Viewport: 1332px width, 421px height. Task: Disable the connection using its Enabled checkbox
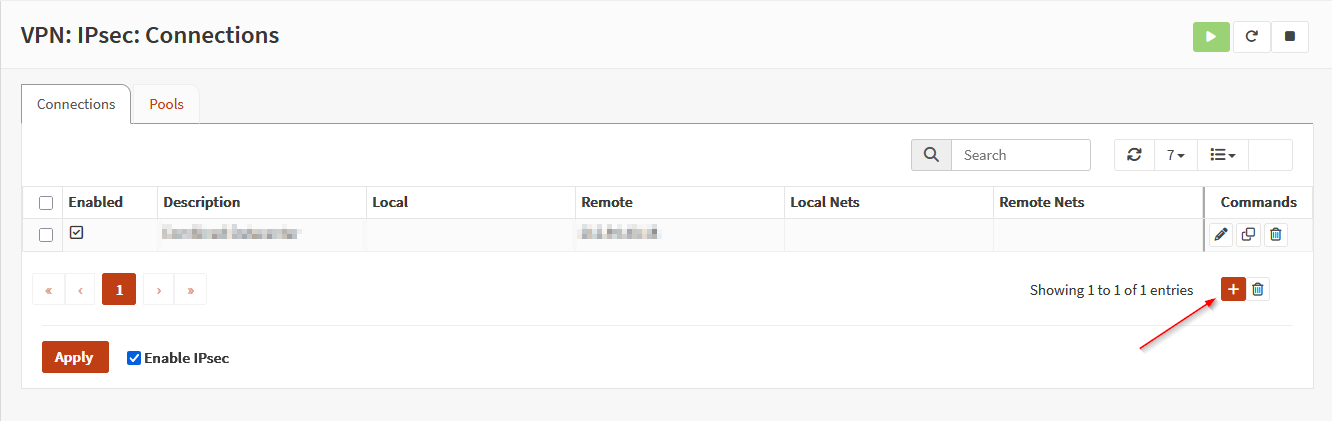(76, 233)
